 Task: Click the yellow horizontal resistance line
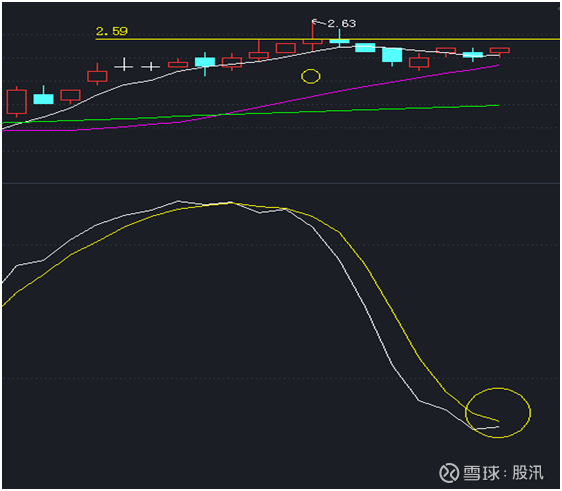click(x=328, y=39)
